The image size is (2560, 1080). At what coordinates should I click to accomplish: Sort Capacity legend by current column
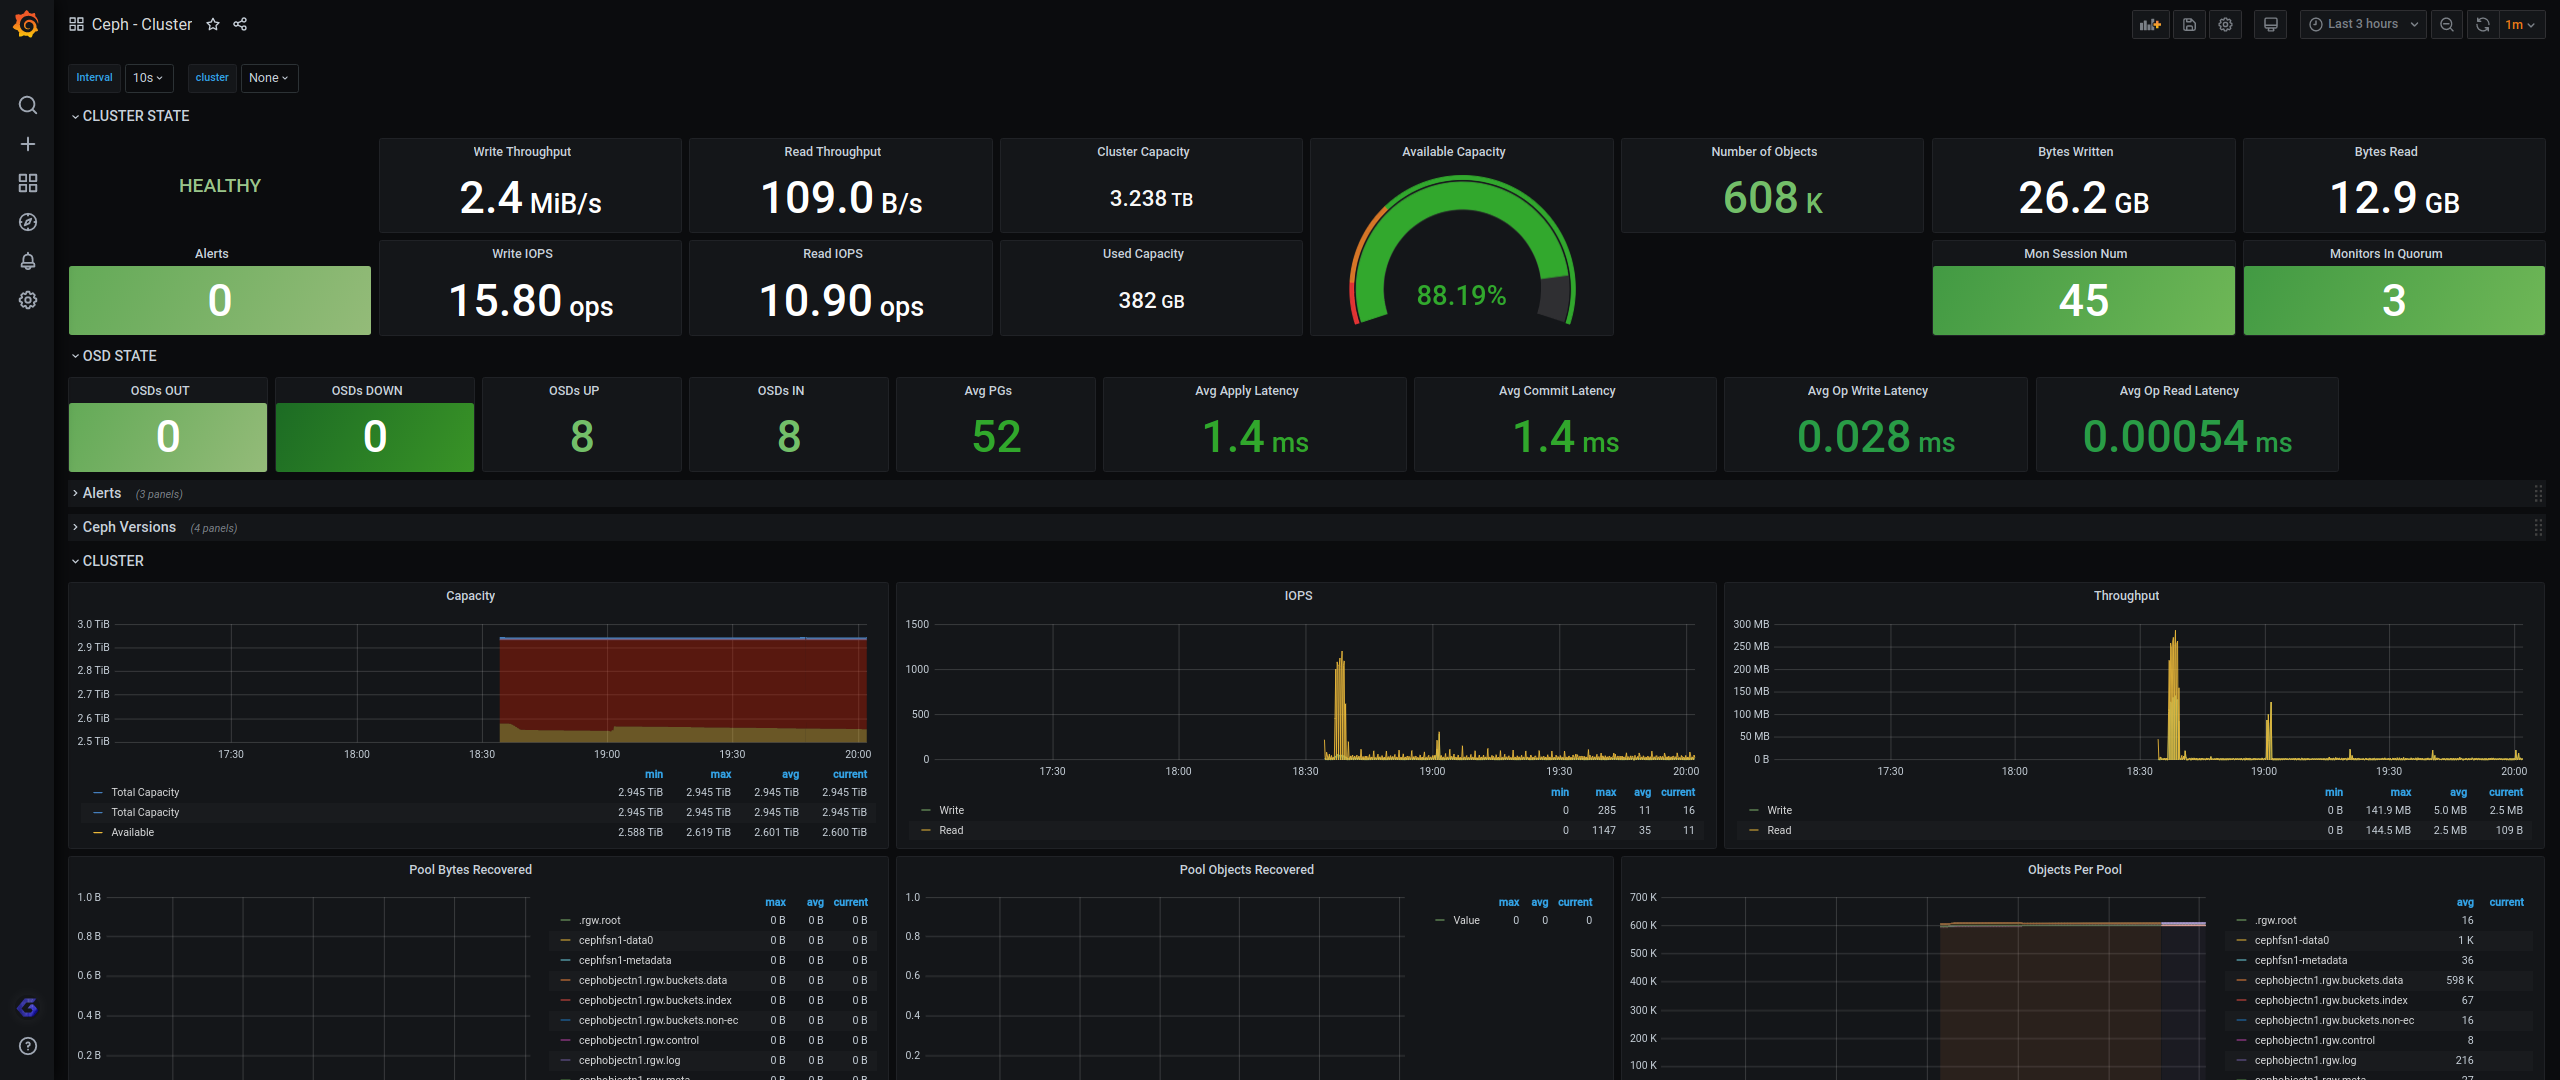(849, 774)
